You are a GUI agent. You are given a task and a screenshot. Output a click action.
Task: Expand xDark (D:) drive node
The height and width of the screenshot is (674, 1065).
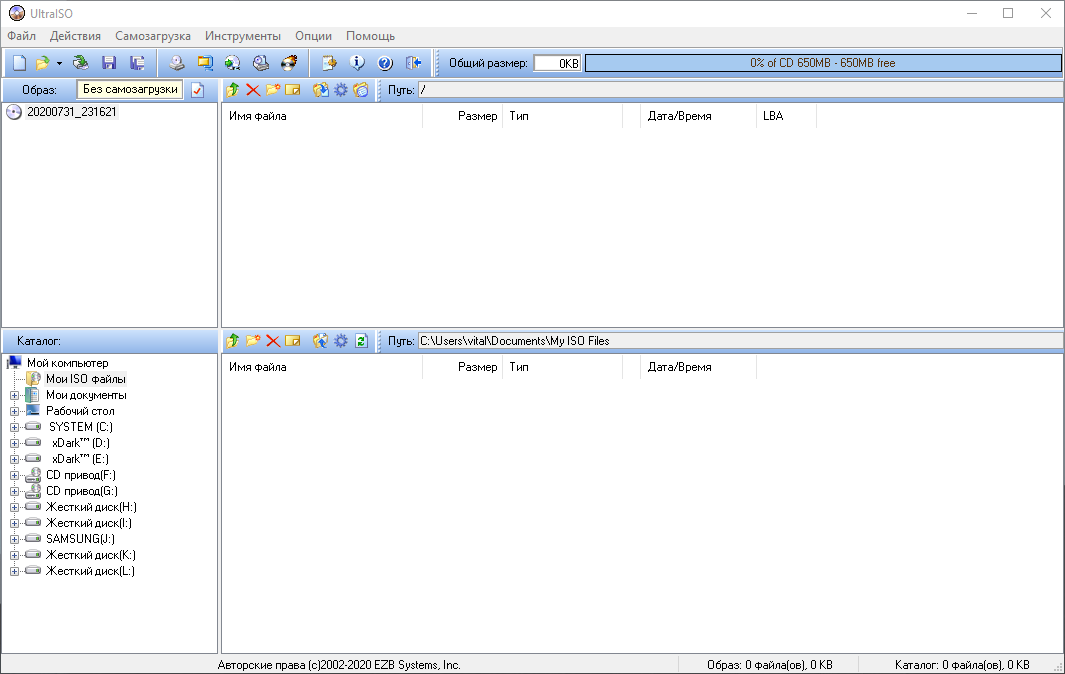click(x=14, y=443)
